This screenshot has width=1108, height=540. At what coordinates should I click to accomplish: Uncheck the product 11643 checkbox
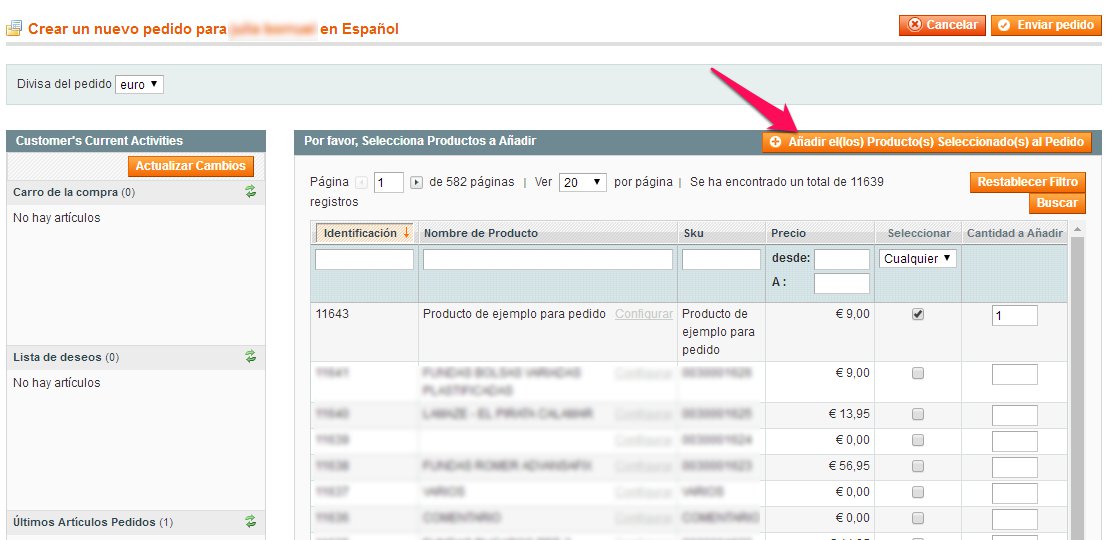[x=918, y=314]
